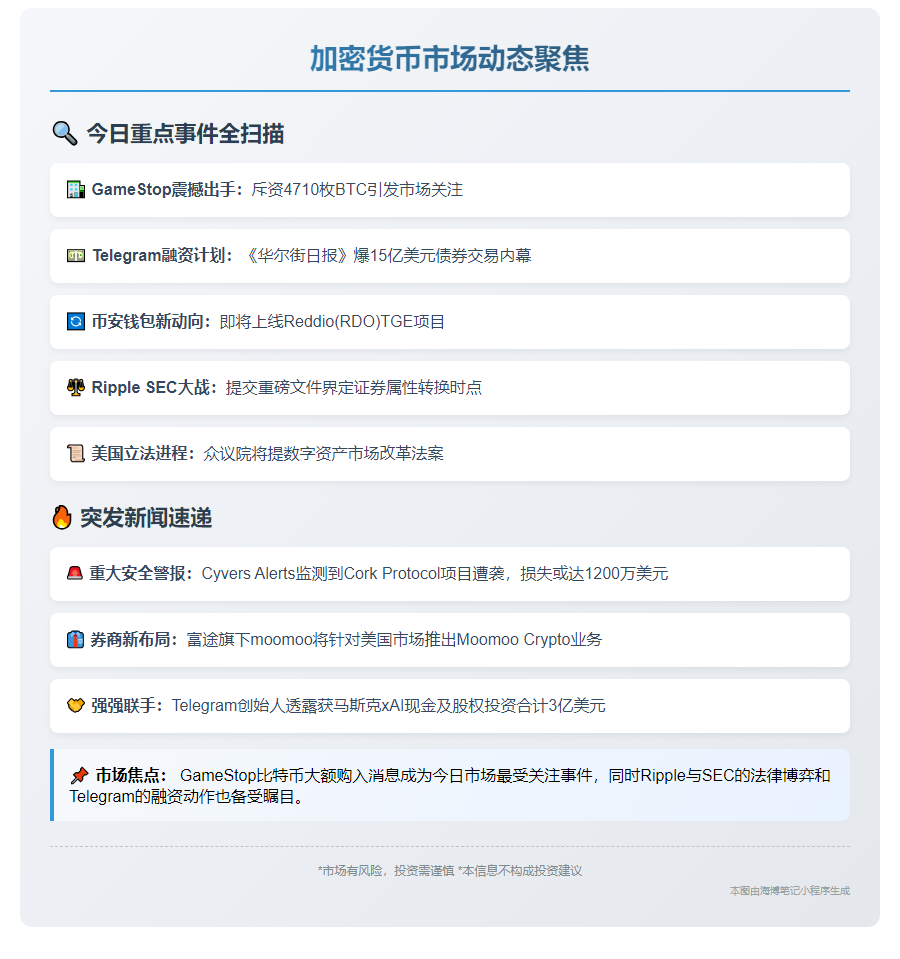Click the text 即将上线Reddio(RDO)TGE项目
This screenshot has width=900, height=959.
pyautogui.click(x=332, y=322)
